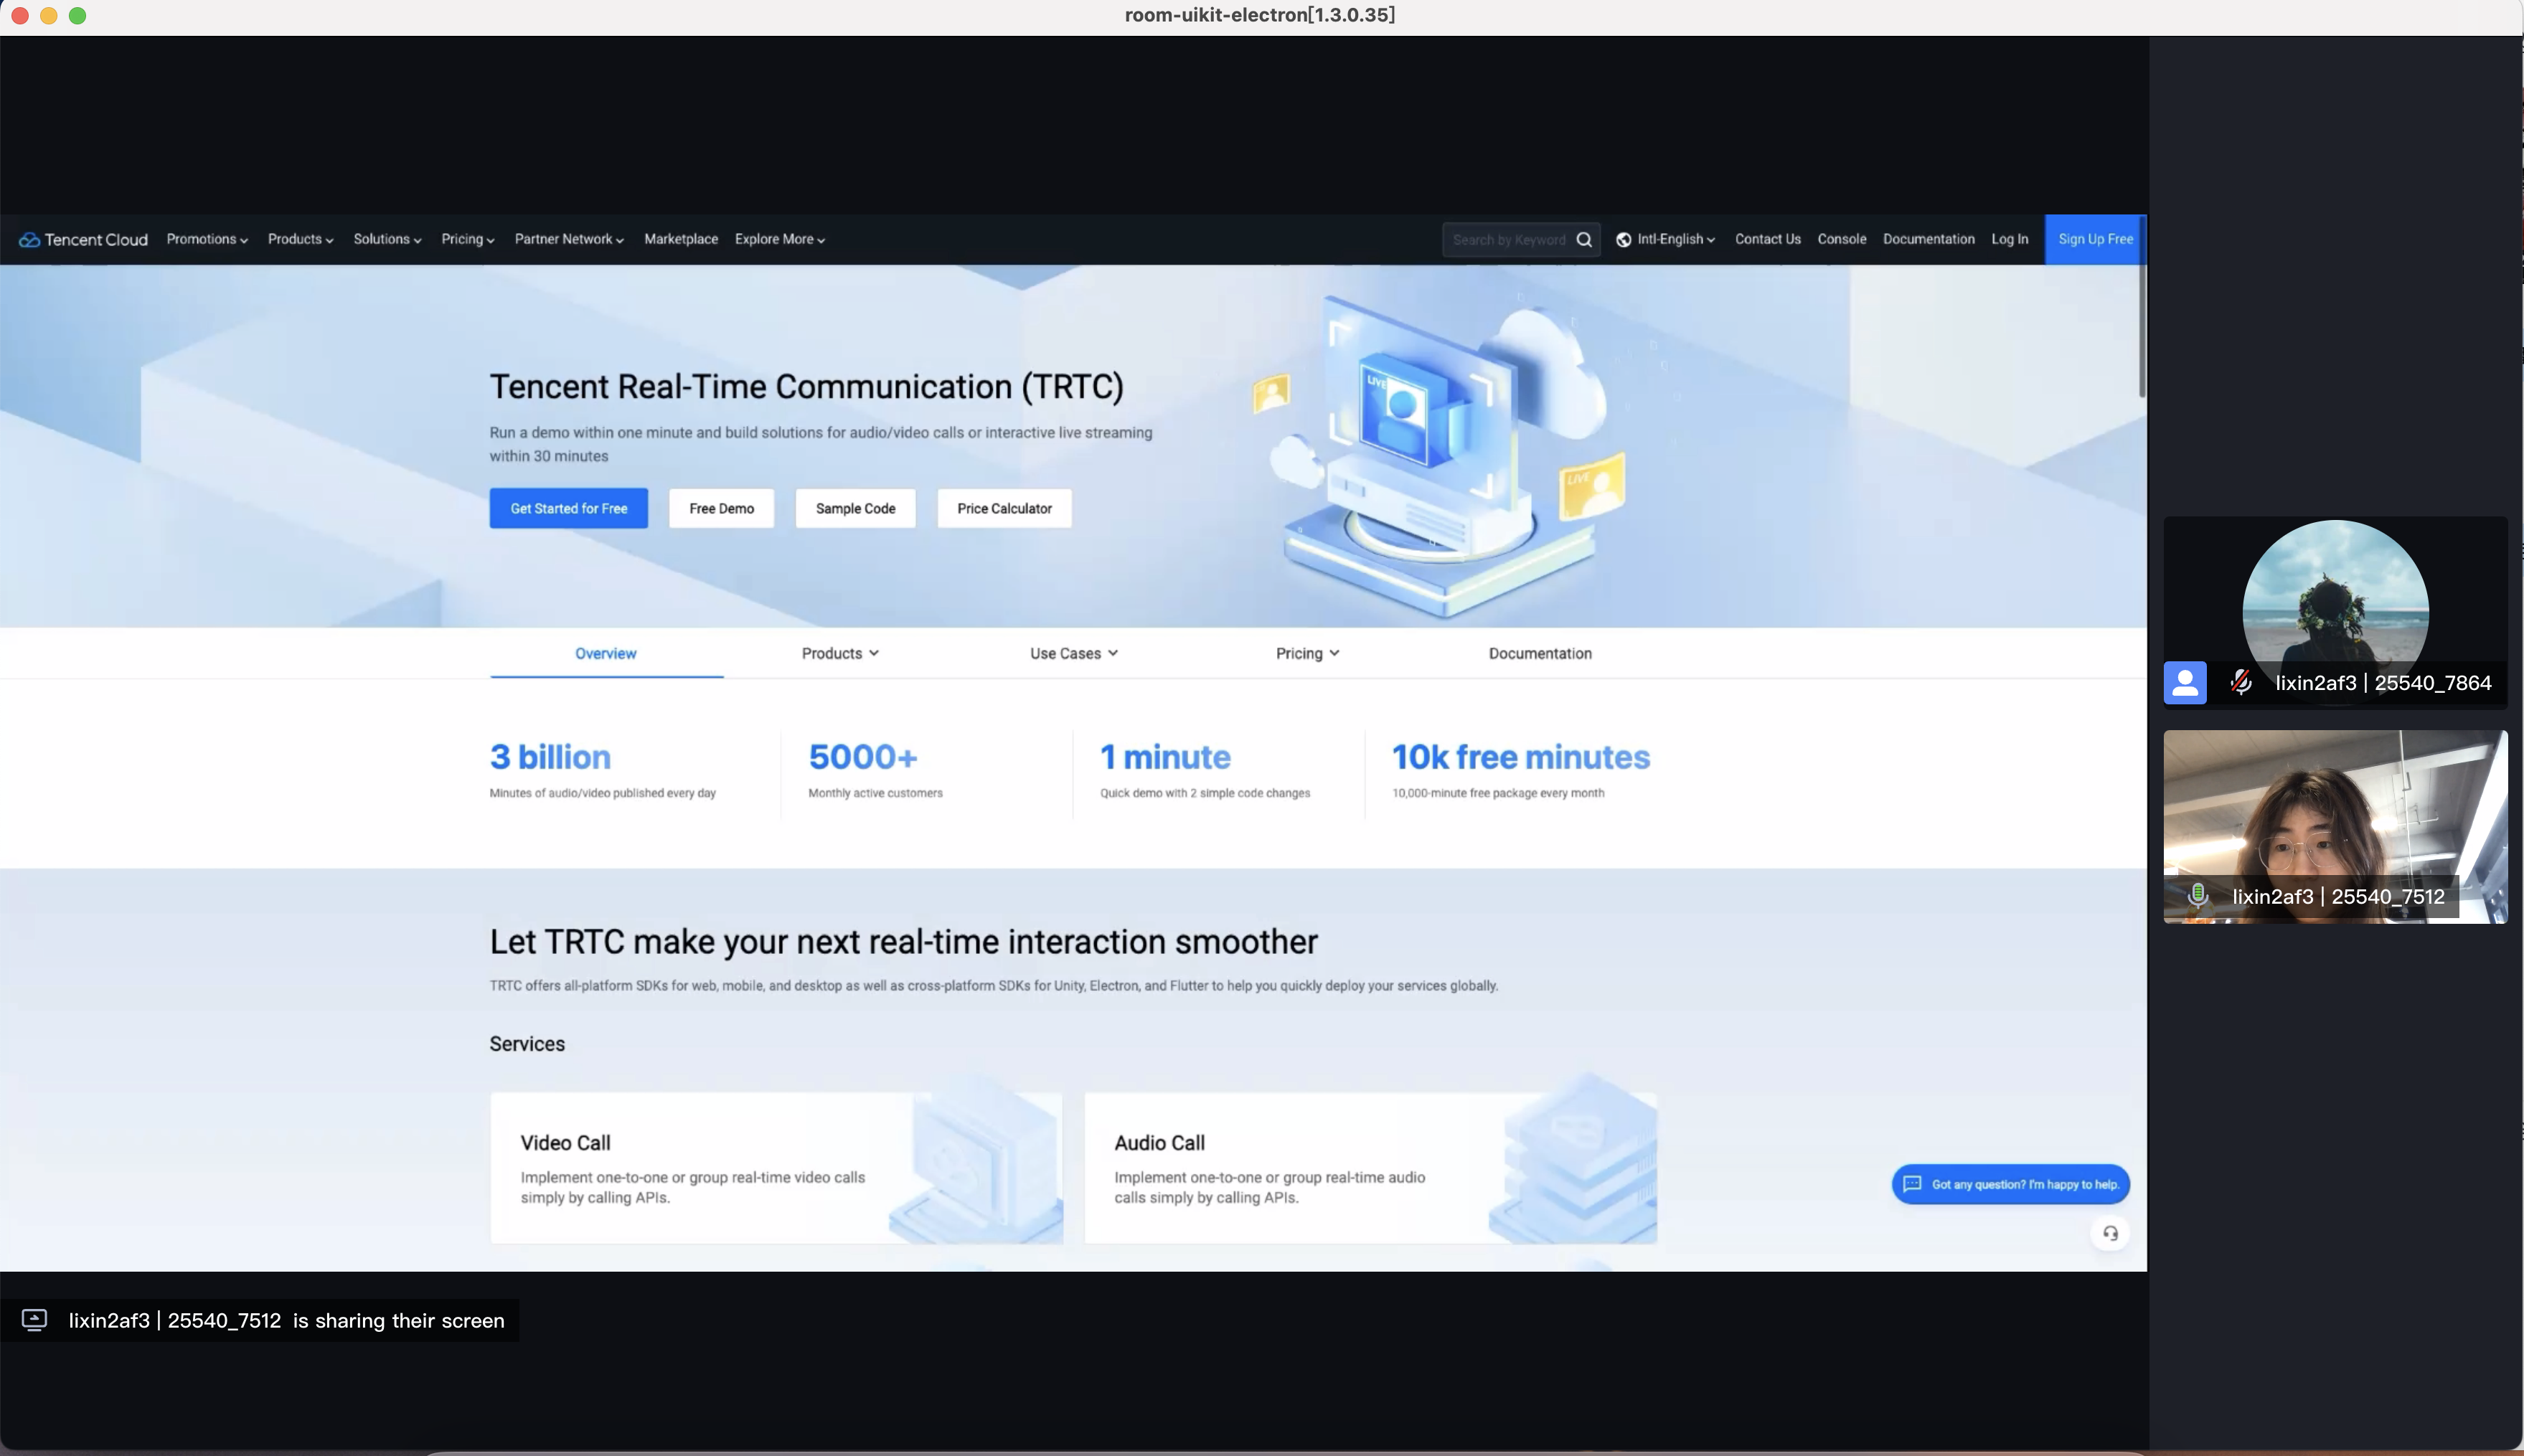Image resolution: width=2524 pixels, height=1456 pixels.
Task: Click 'is sharing their screen' status text
Action: tap(399, 1320)
